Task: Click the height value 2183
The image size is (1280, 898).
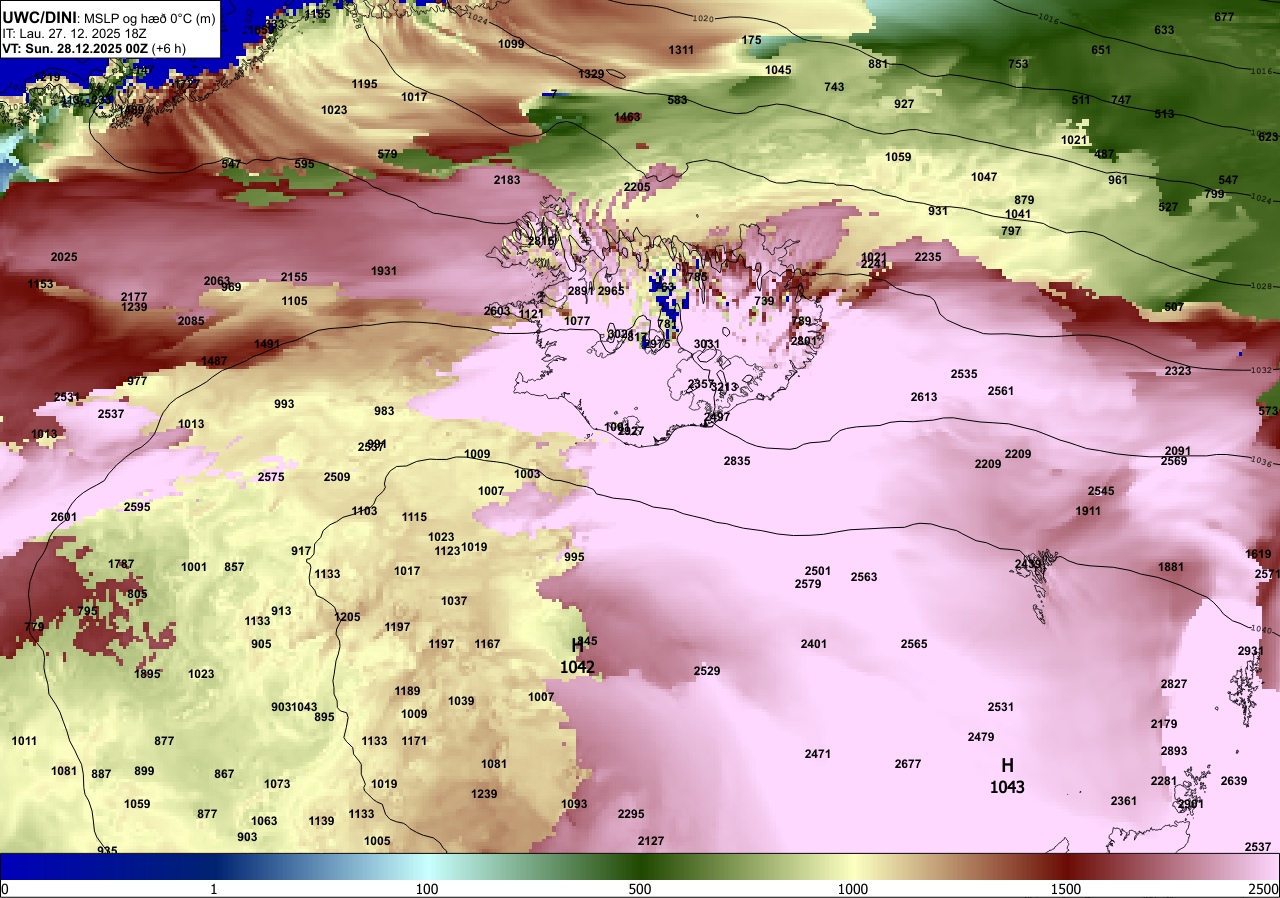Action: tap(508, 180)
